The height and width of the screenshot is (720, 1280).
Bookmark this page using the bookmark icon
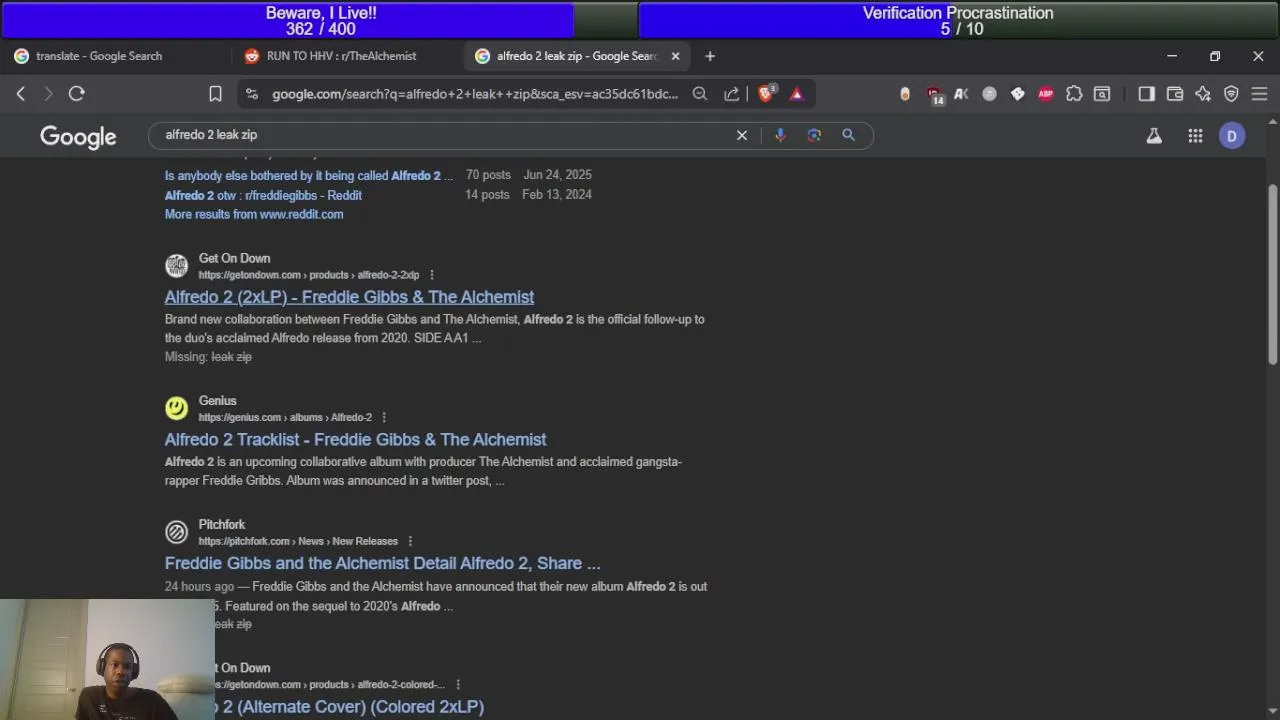215,94
